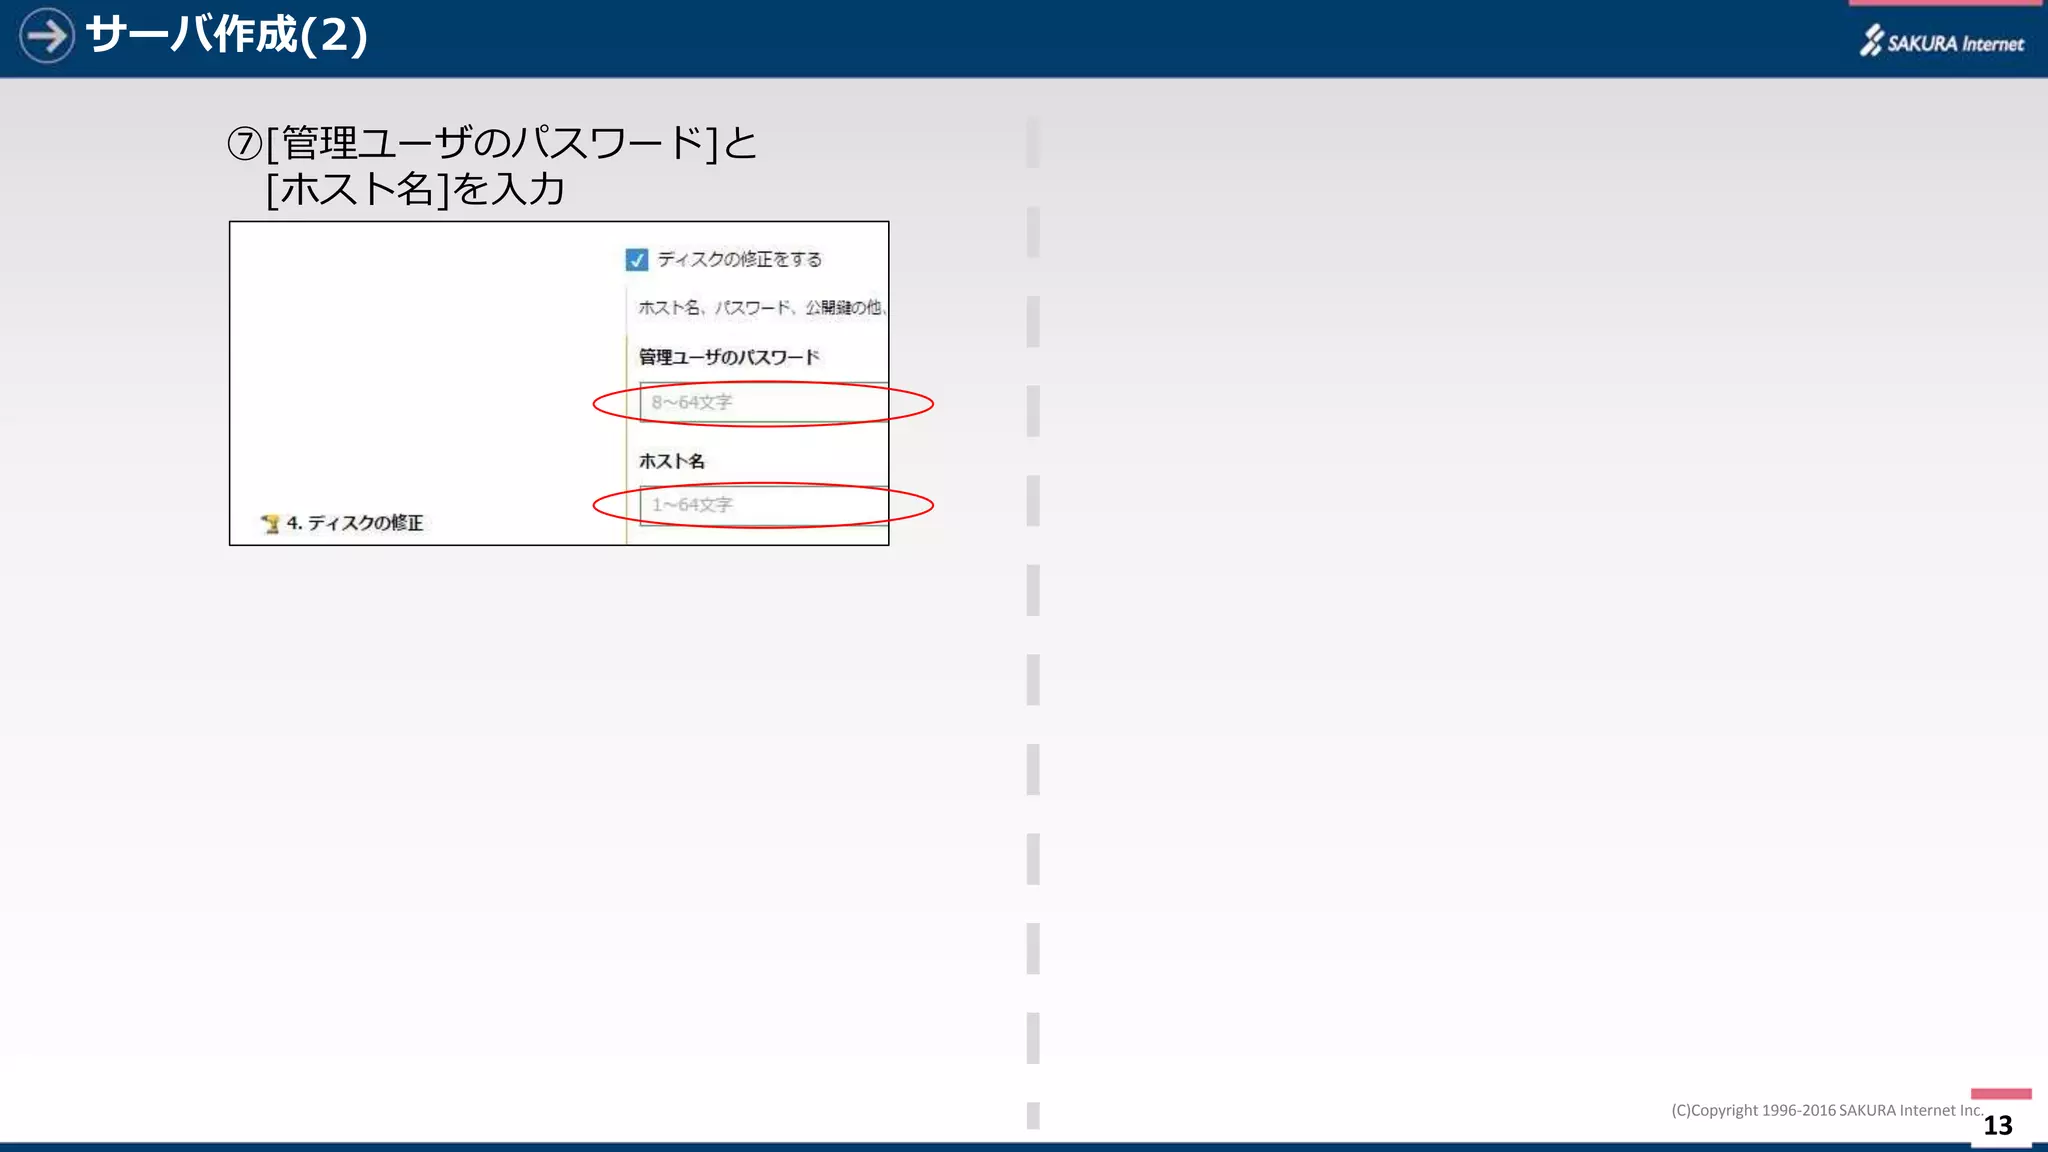
Task: Click the ホスト名 label text
Action: click(672, 461)
